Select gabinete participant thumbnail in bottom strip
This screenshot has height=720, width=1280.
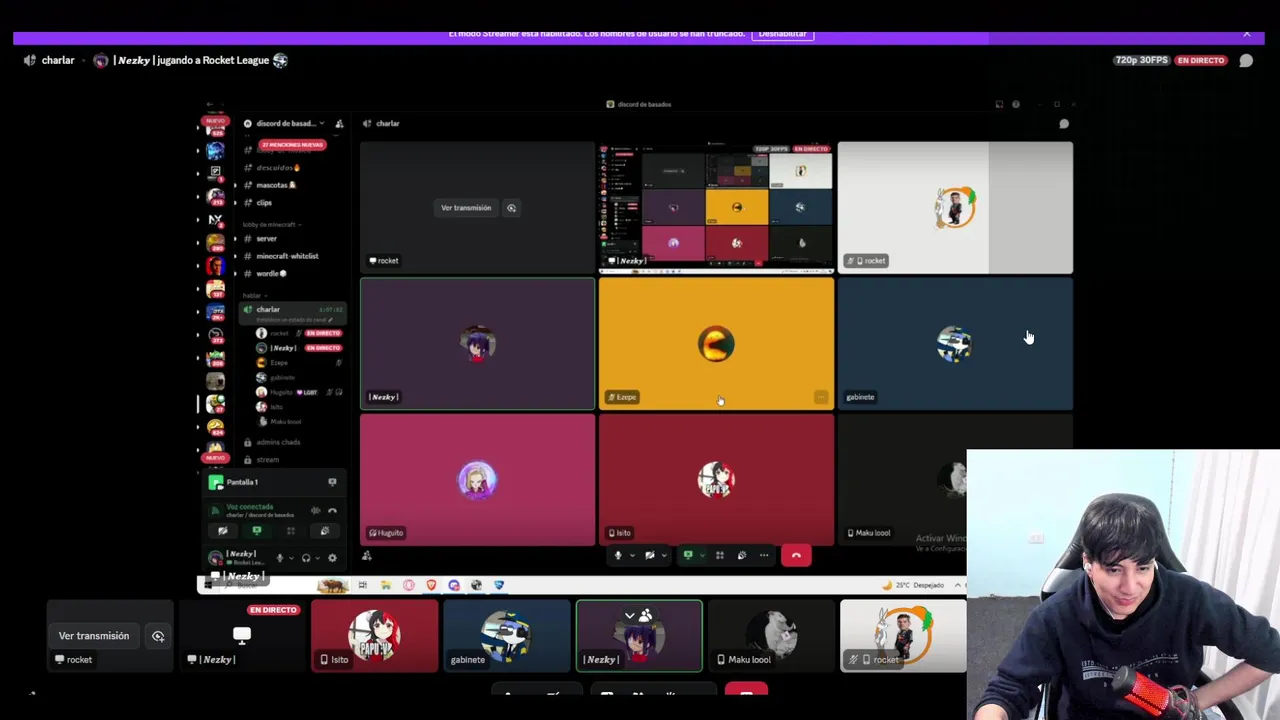coord(506,636)
